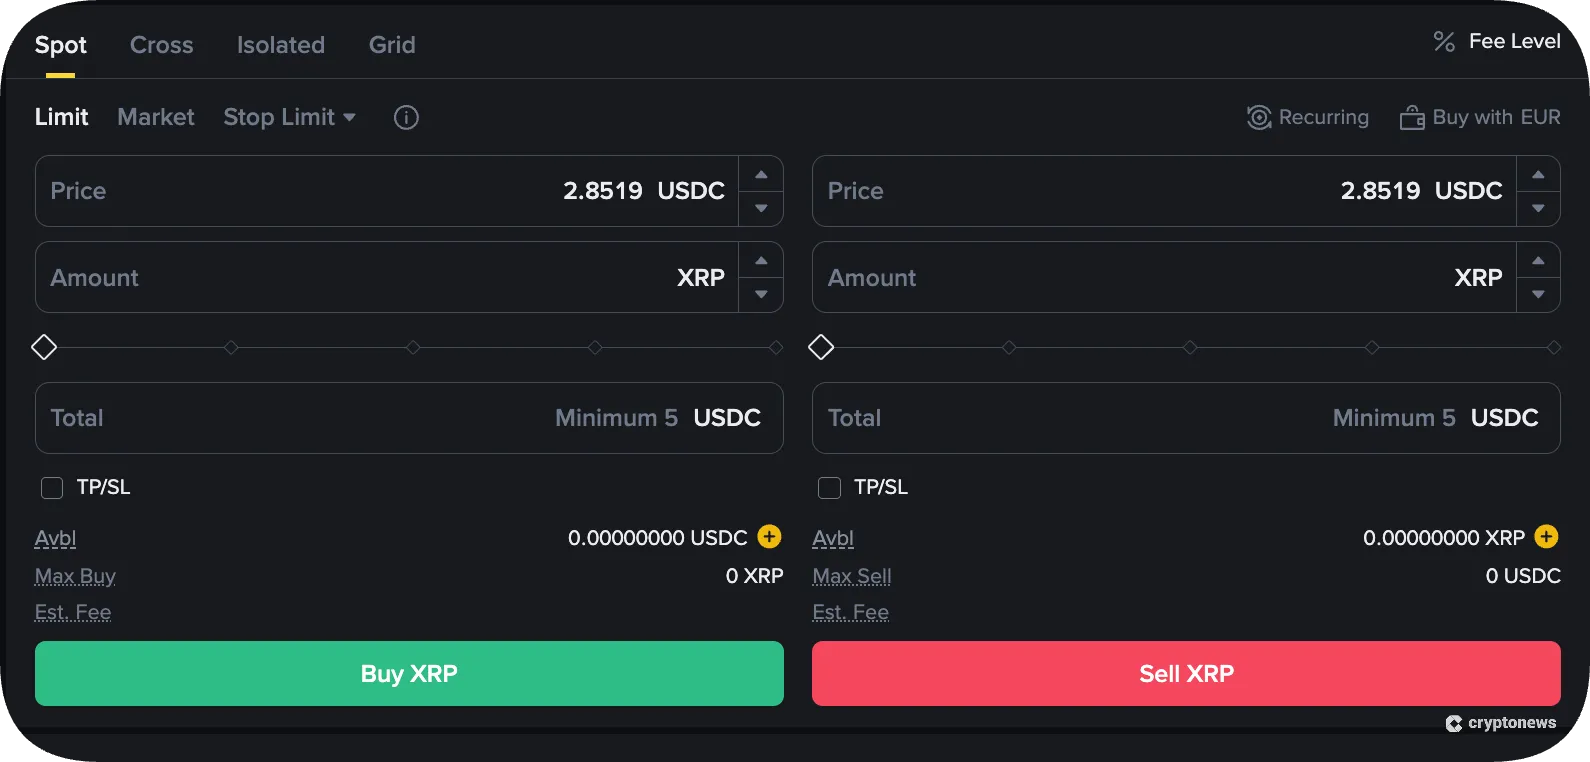This screenshot has width=1590, height=762.
Task: Select the Market order tab
Action: [x=155, y=117]
